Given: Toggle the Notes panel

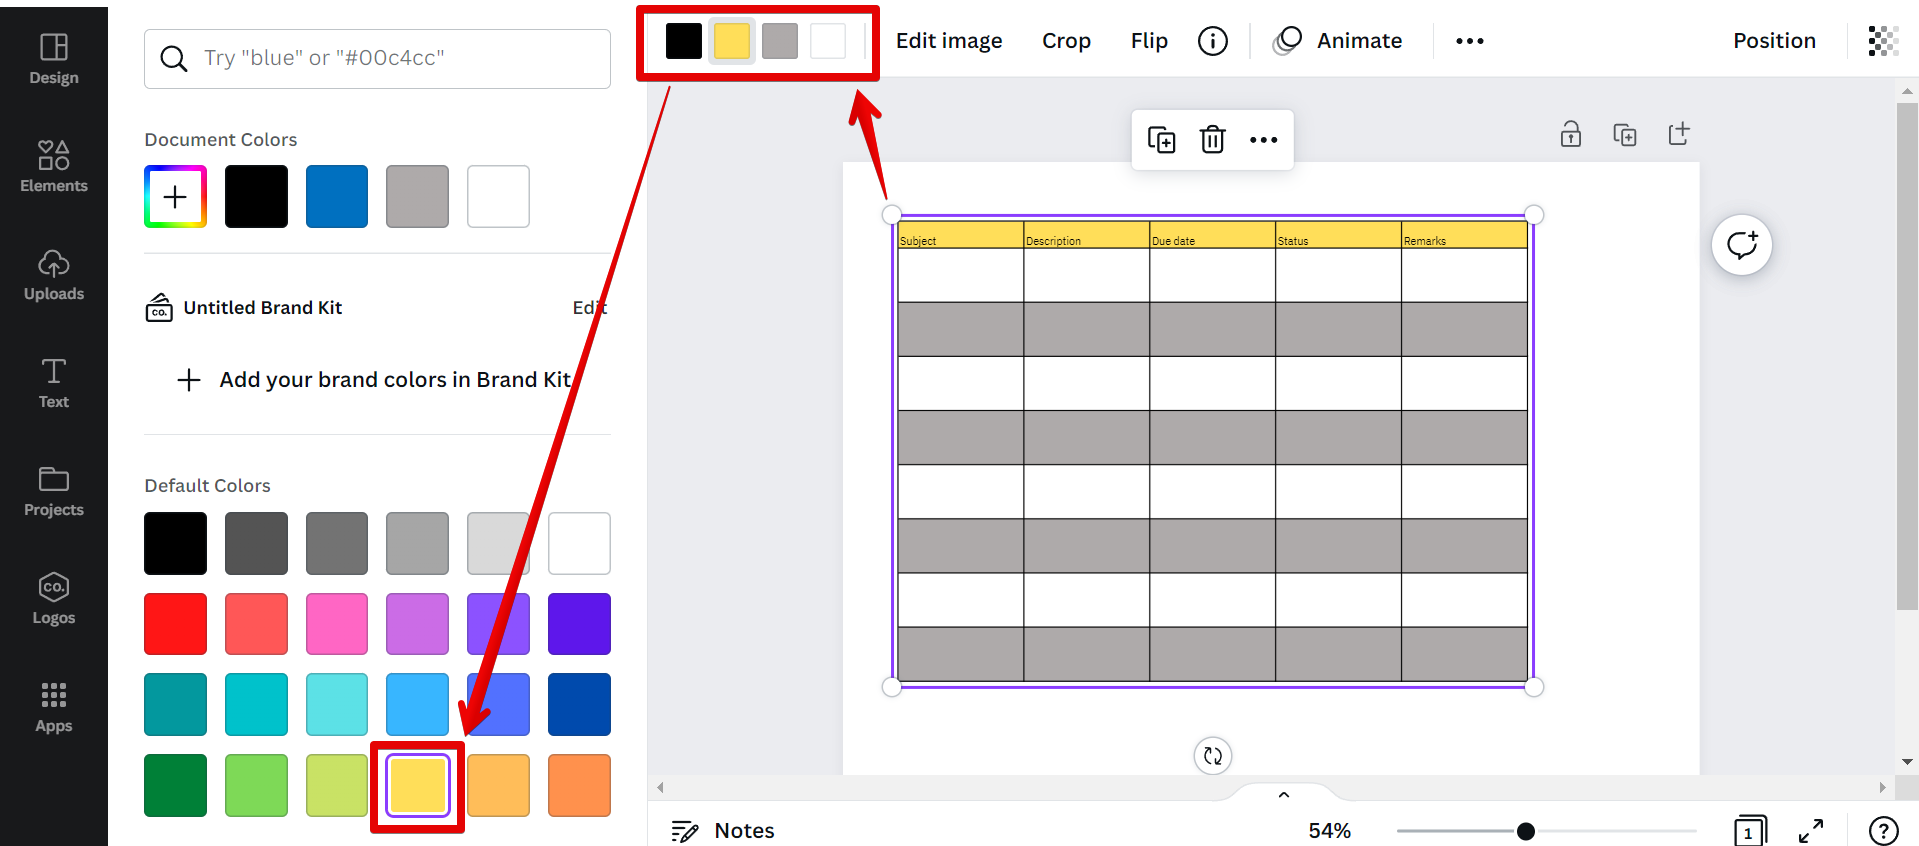Looking at the screenshot, I should point(723,830).
